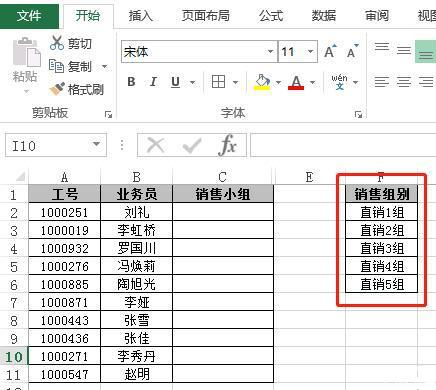The image size is (436, 390).
Task: Select the Format Painter brush
Action: [57, 89]
